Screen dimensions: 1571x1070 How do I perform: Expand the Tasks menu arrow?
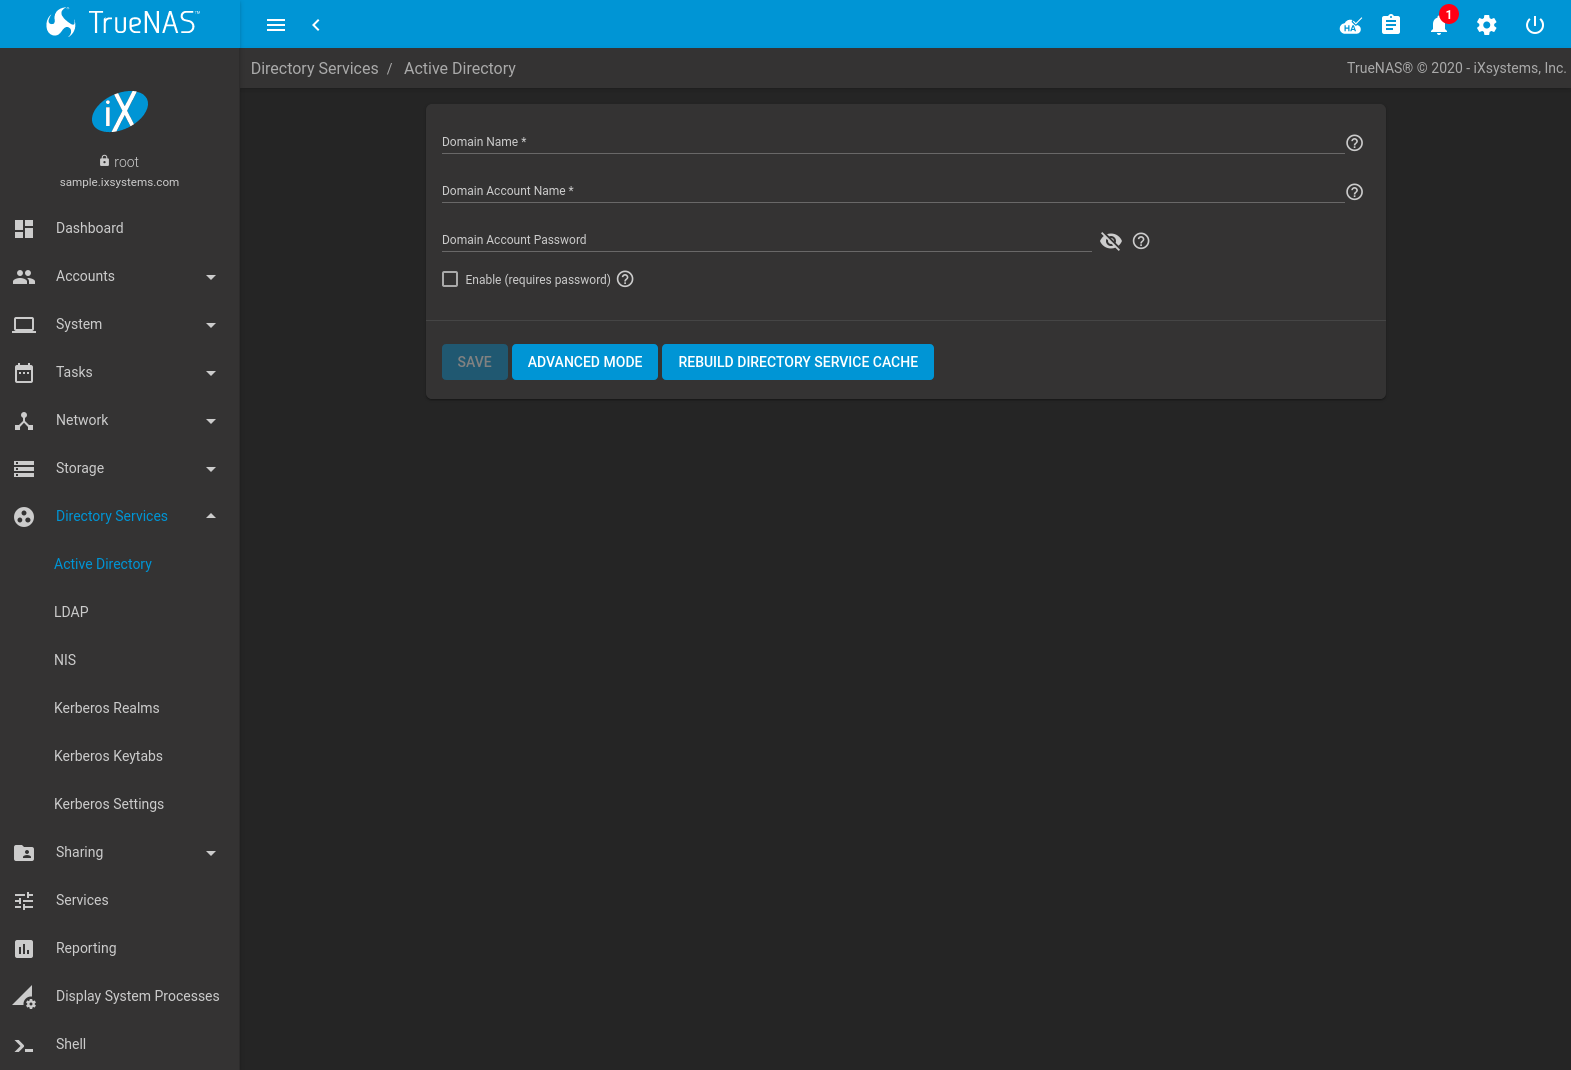click(211, 373)
